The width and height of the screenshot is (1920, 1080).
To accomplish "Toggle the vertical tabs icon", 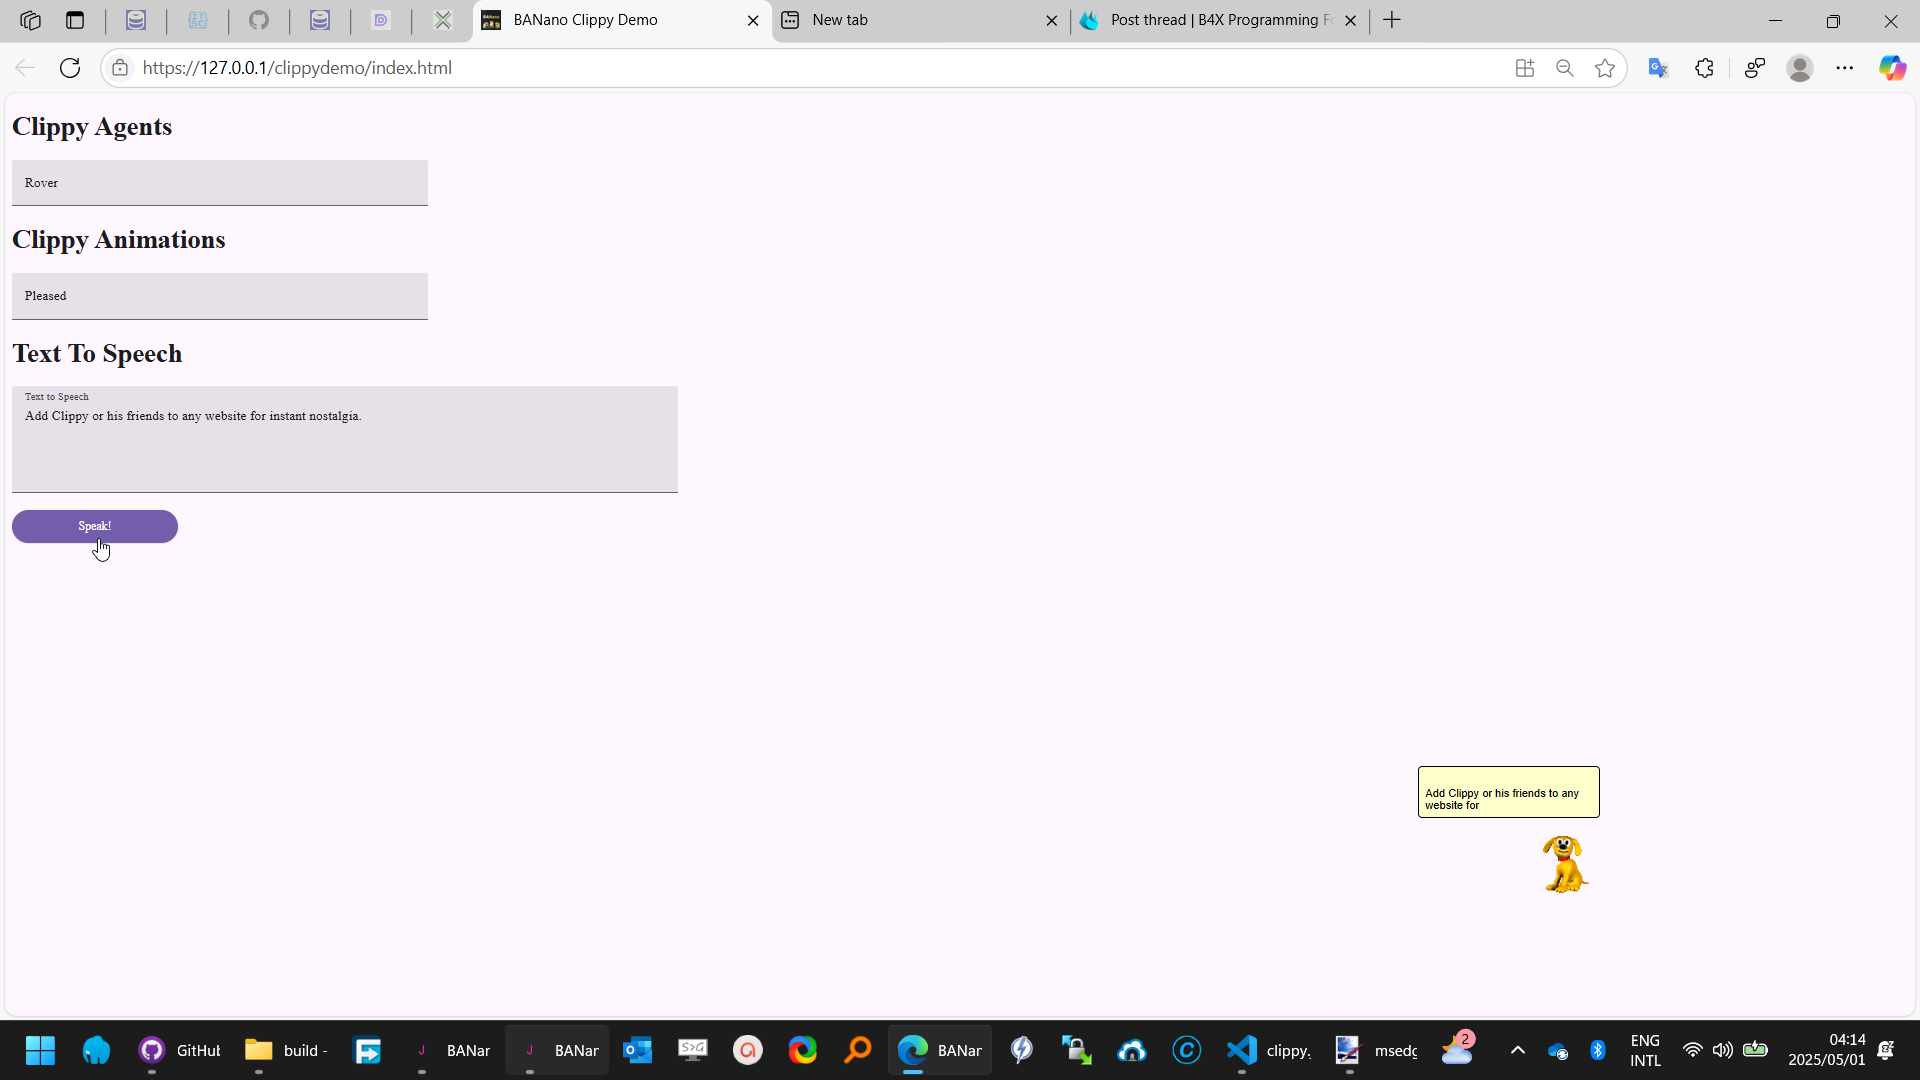I will pos(75,20).
